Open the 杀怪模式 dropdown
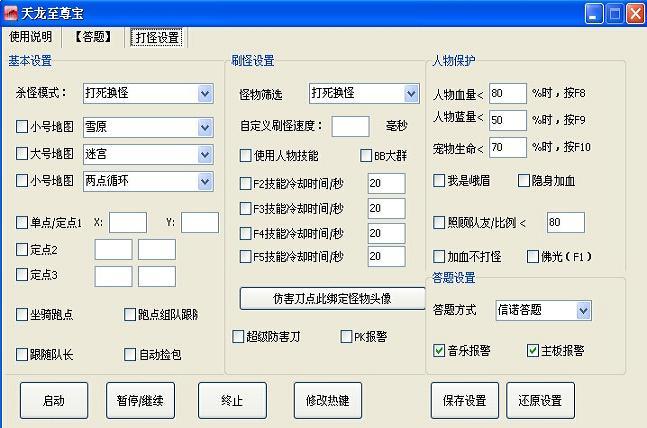The image size is (647, 428). [205, 93]
